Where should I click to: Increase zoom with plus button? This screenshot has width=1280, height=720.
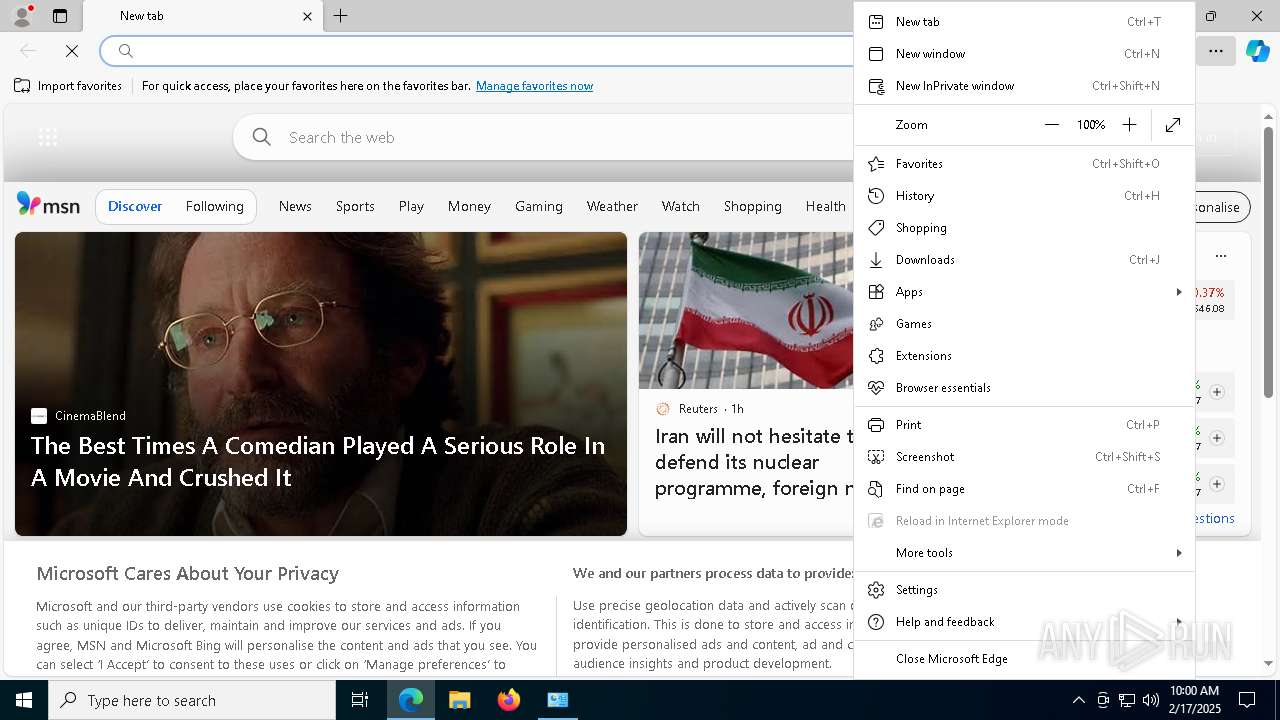pos(1129,125)
